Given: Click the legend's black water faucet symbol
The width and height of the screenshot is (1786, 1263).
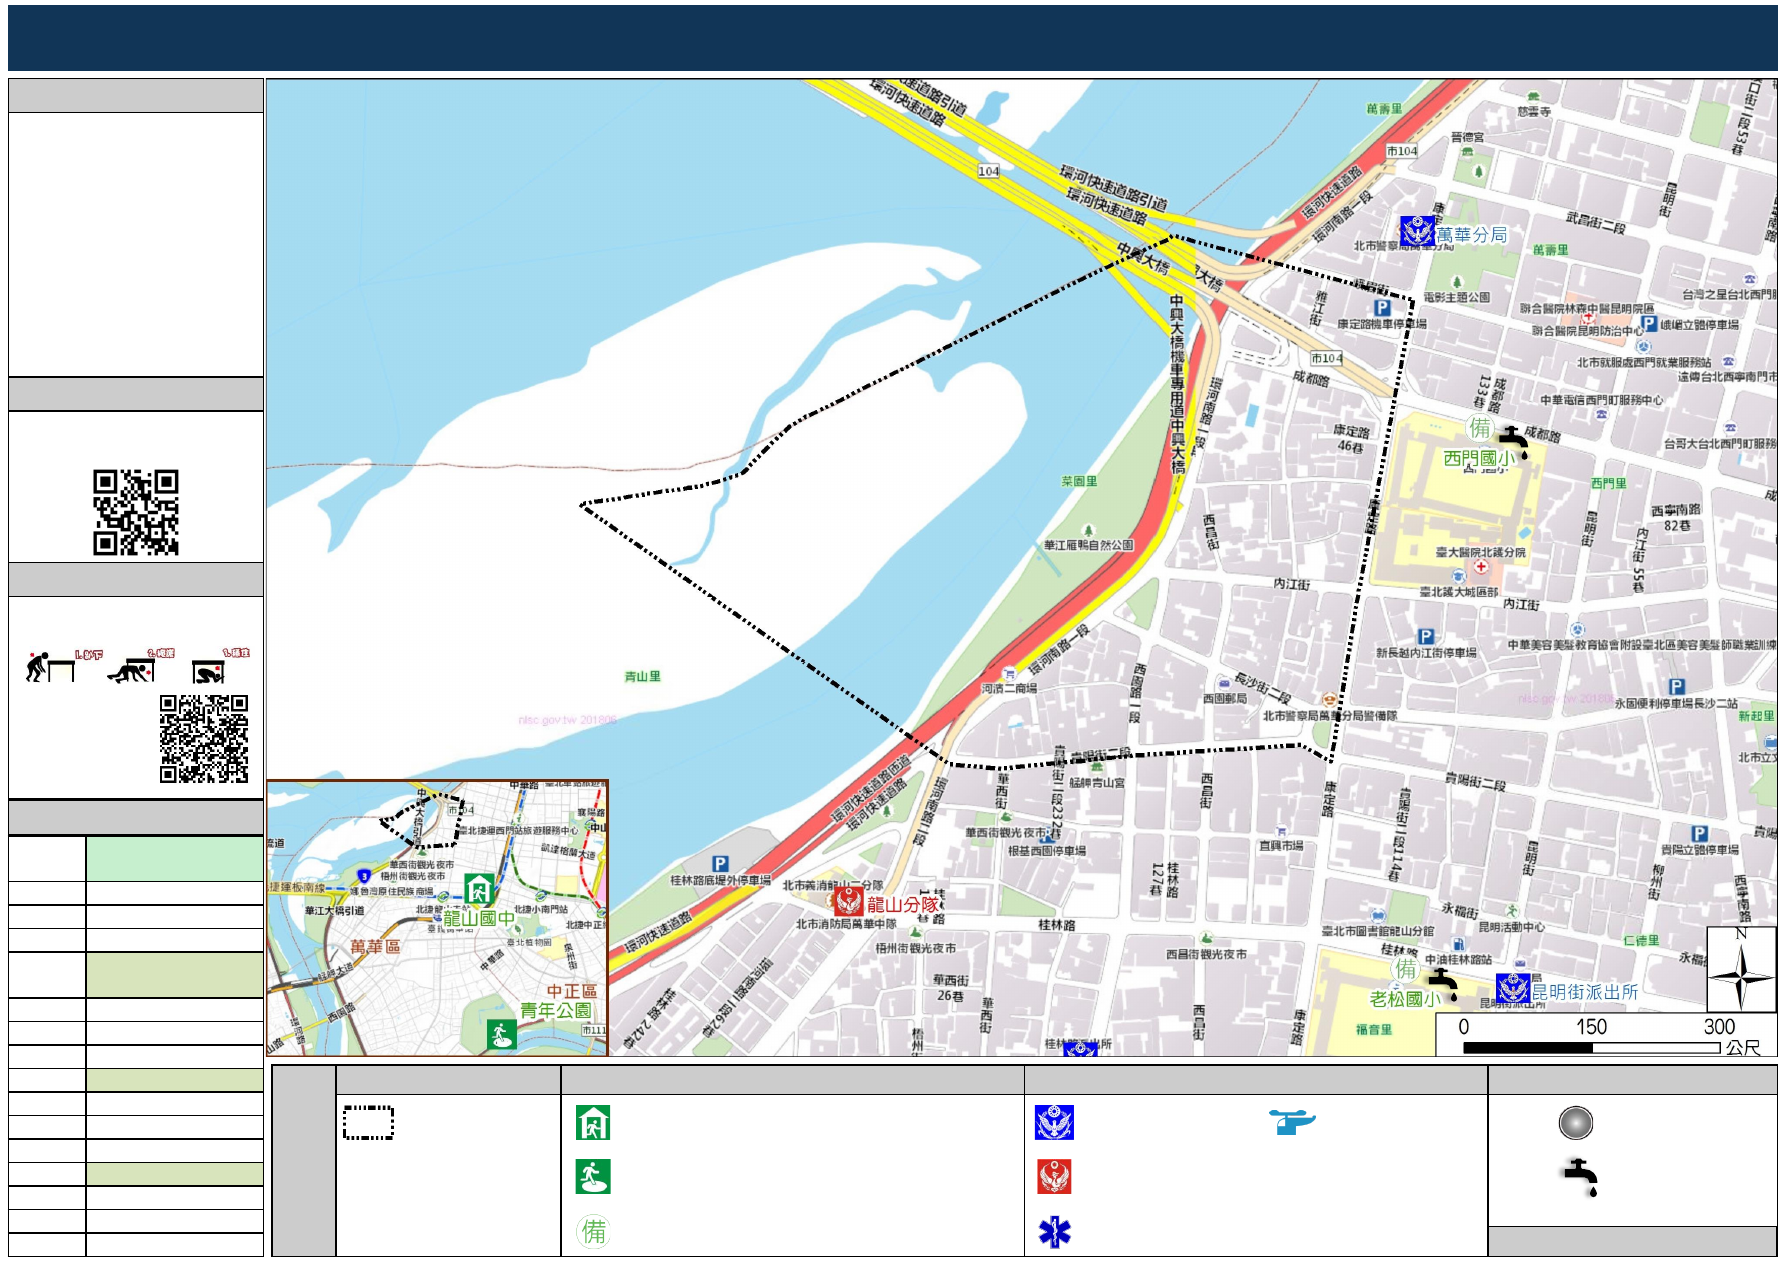Looking at the screenshot, I should coord(1581,1178).
